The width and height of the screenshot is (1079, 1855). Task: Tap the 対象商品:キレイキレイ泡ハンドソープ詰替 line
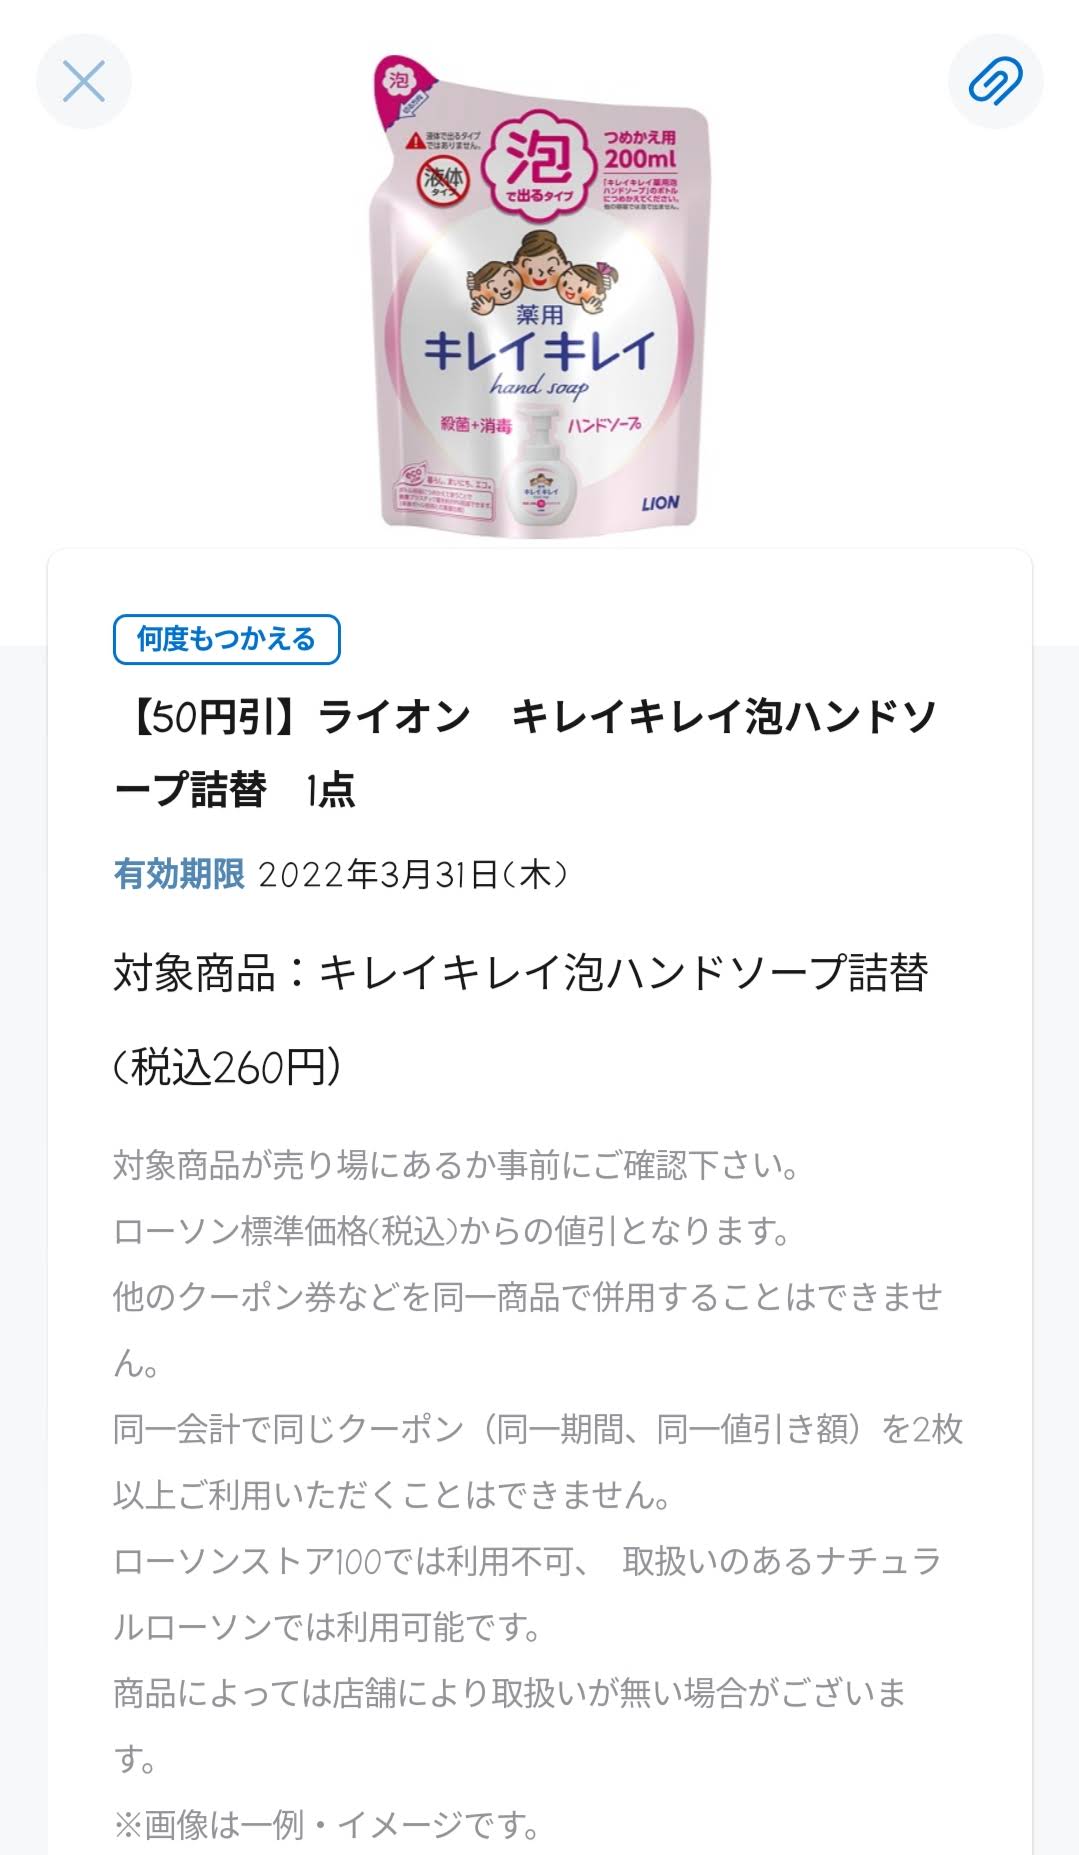point(521,972)
